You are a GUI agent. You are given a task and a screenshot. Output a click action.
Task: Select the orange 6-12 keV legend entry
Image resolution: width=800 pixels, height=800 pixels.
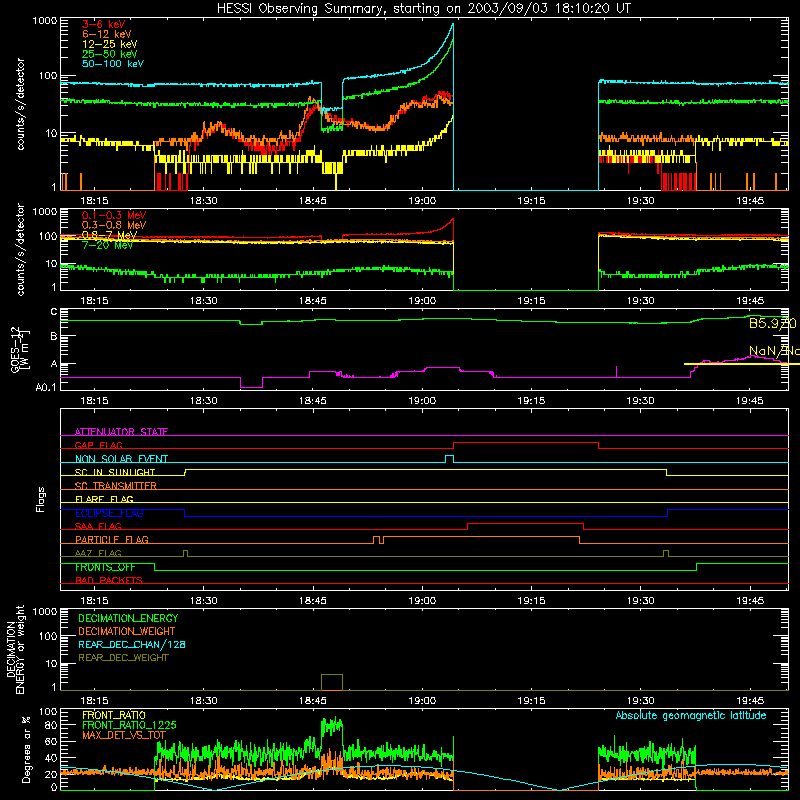107,34
